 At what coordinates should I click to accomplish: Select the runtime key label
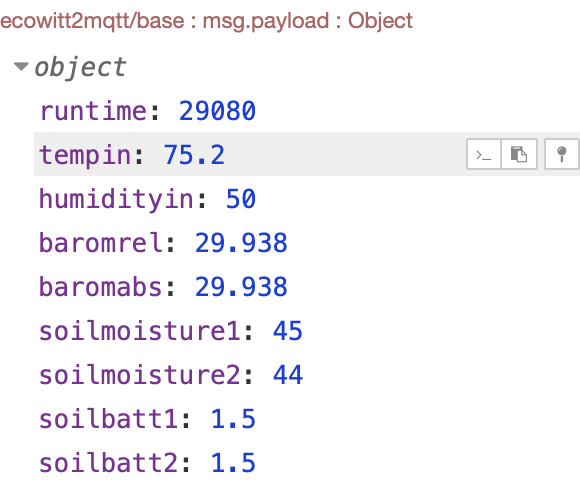pos(93,111)
